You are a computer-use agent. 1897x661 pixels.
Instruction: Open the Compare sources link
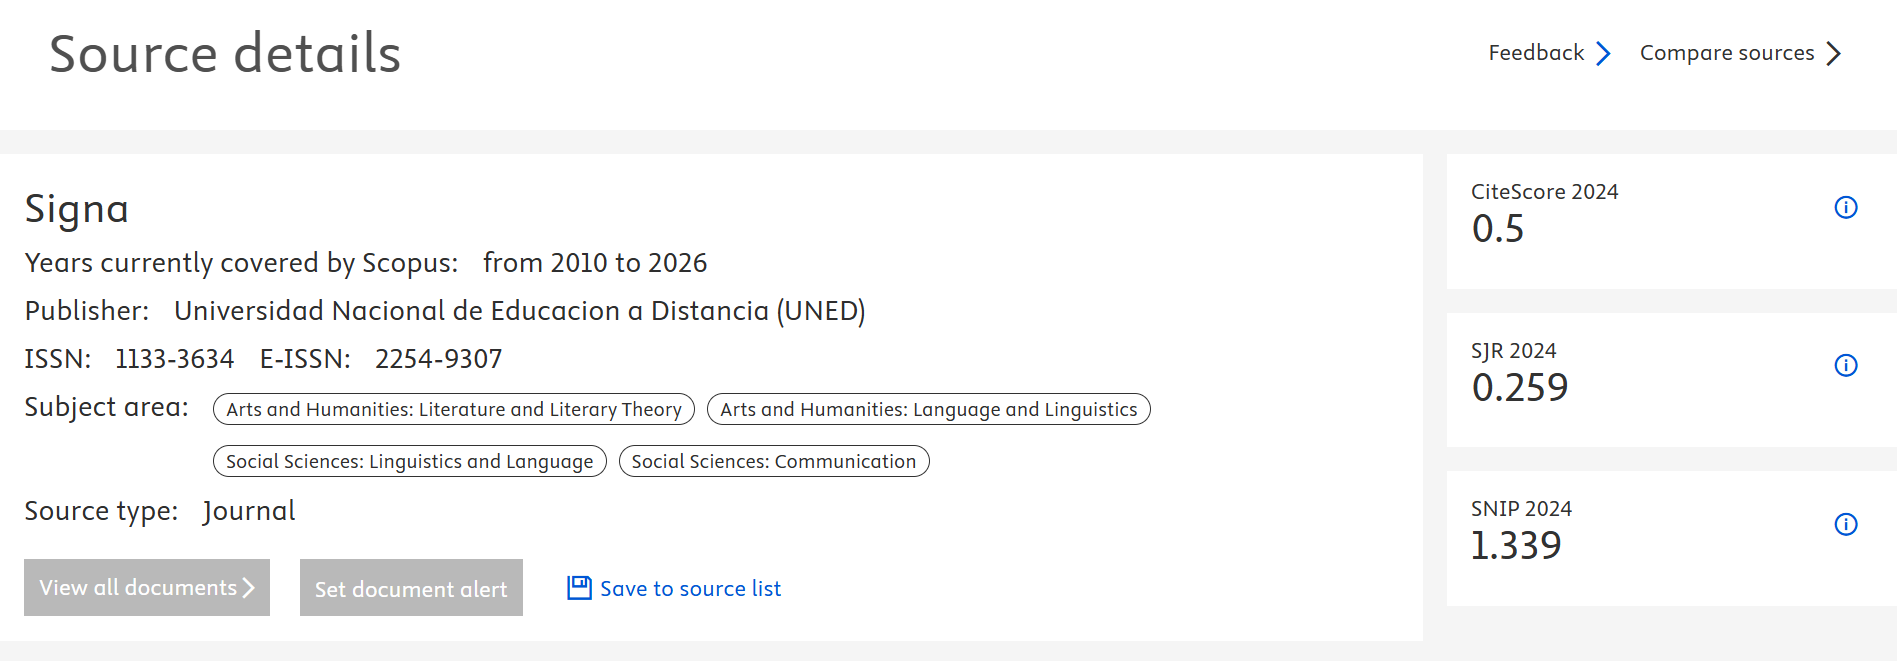point(1726,53)
